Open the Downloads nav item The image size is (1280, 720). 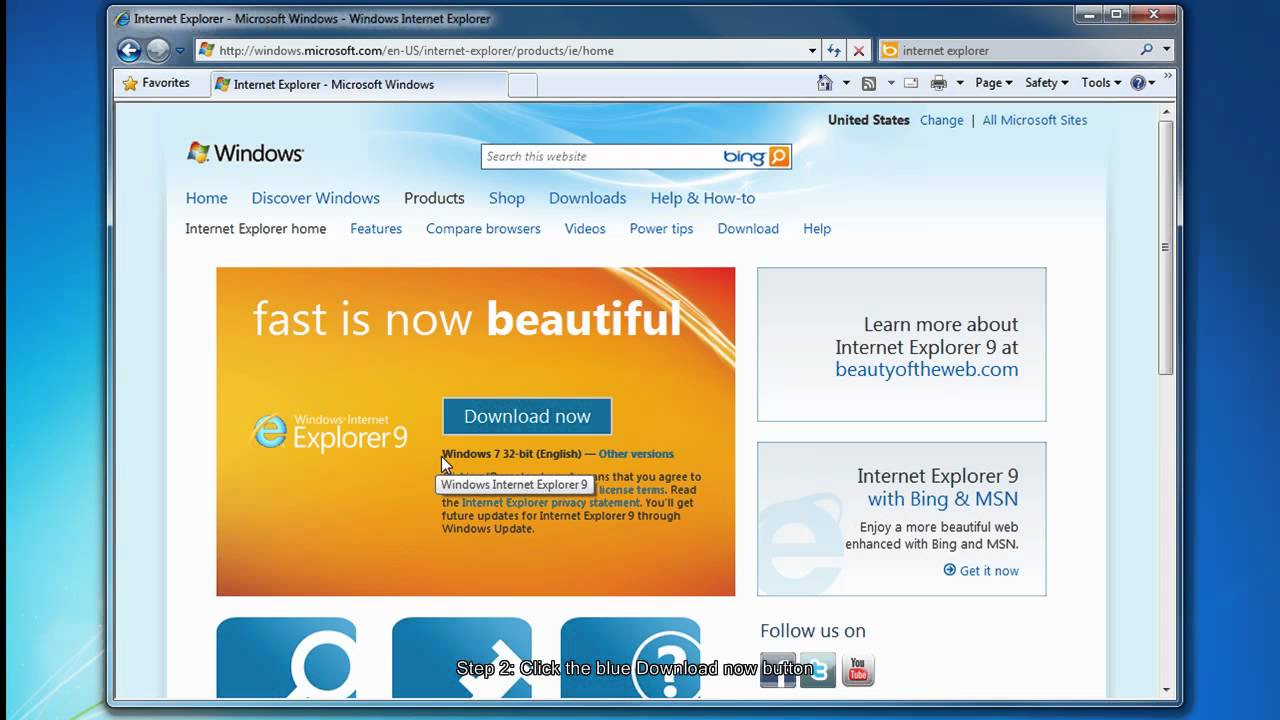(587, 198)
